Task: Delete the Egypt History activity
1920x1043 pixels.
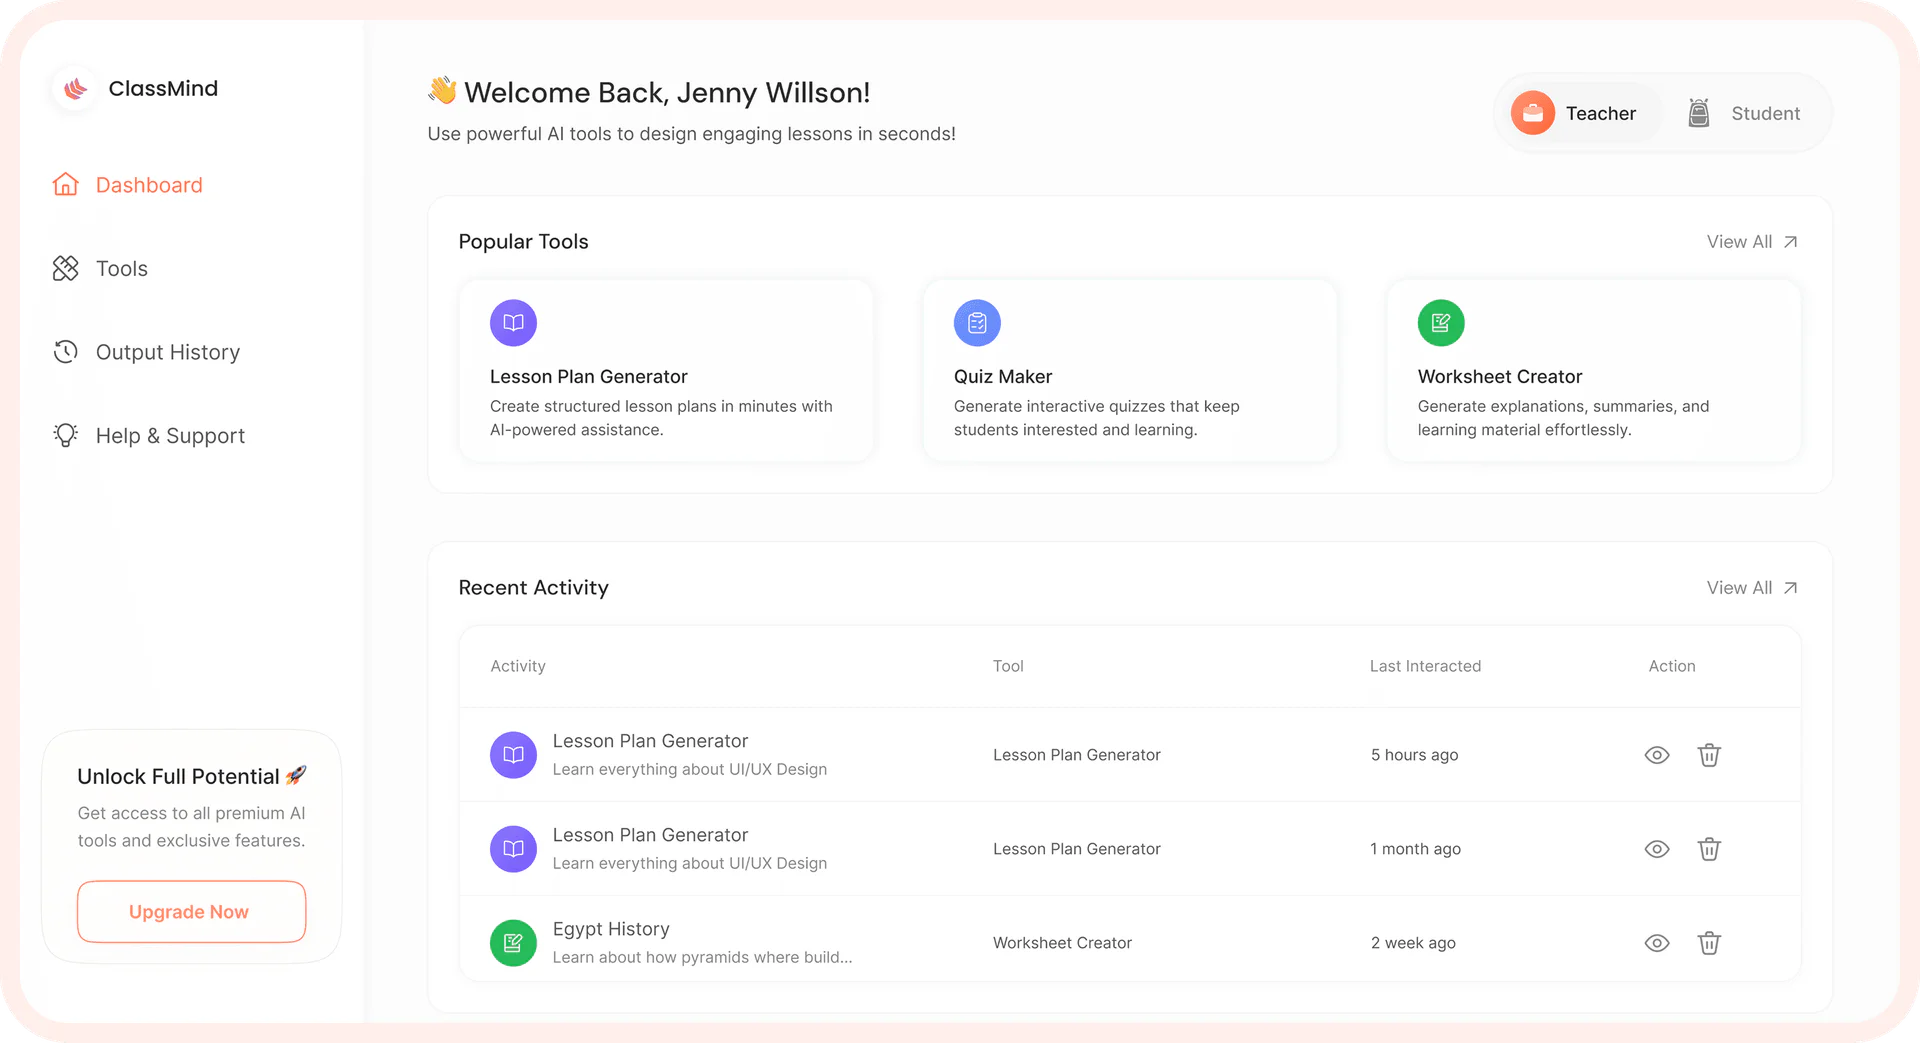Action: (x=1710, y=942)
